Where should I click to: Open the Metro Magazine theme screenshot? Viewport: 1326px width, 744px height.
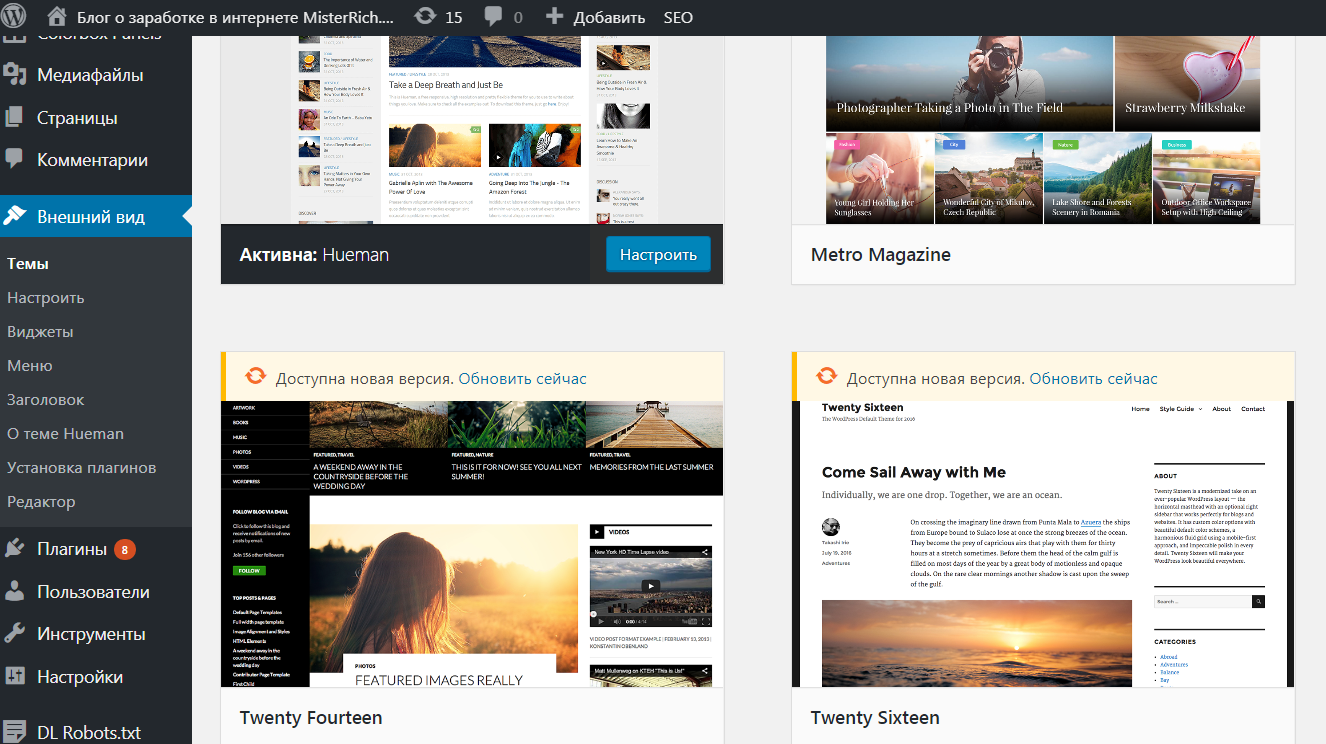pyautogui.click(x=1043, y=130)
